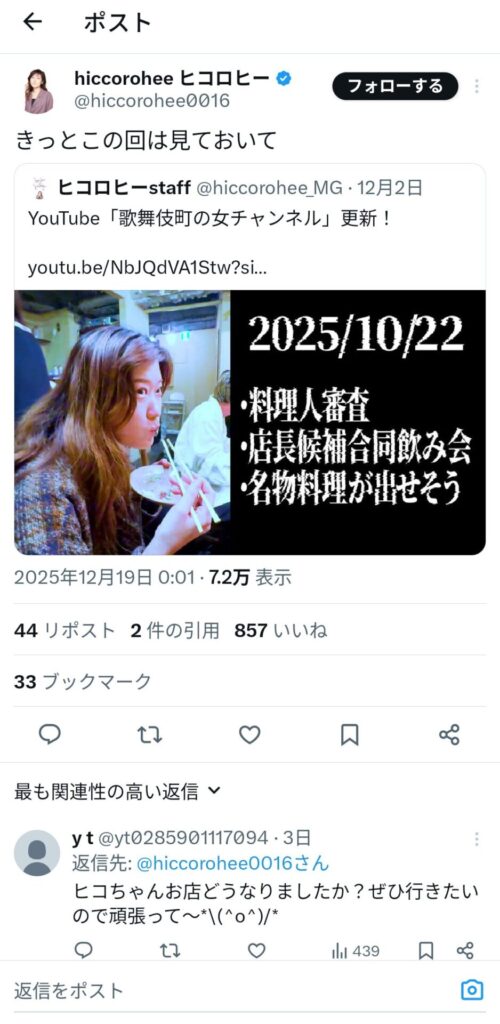The height and width of the screenshot is (1024, 500).
Task: Open hiccorohee's profile avatar picture
Action: 39,91
